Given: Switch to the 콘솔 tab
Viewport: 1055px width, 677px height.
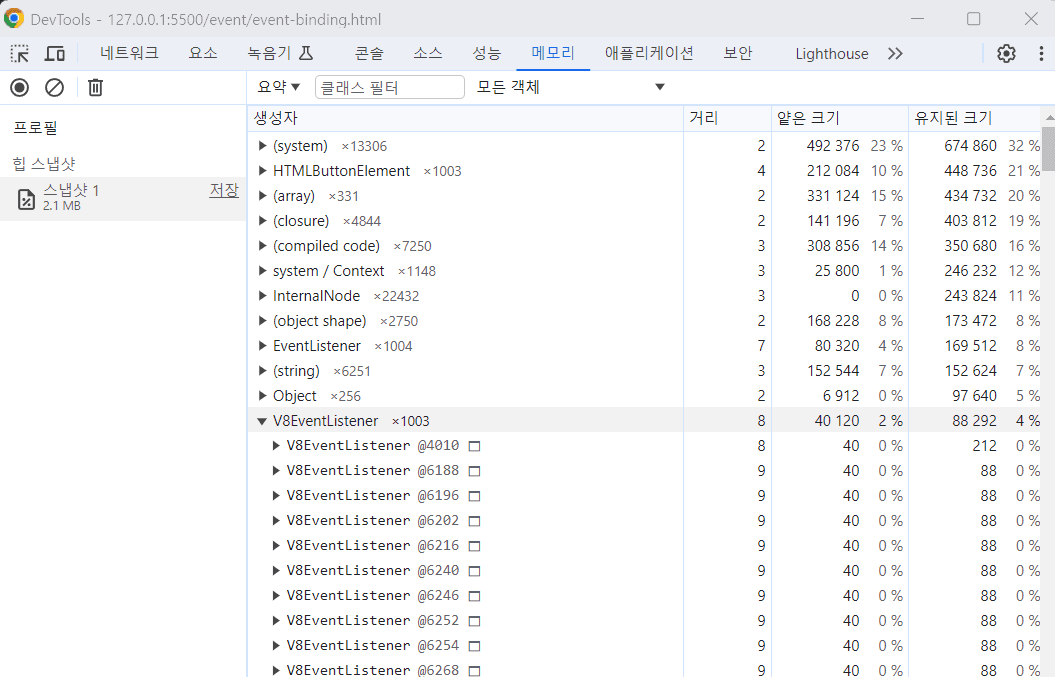Looking at the screenshot, I should [x=368, y=53].
